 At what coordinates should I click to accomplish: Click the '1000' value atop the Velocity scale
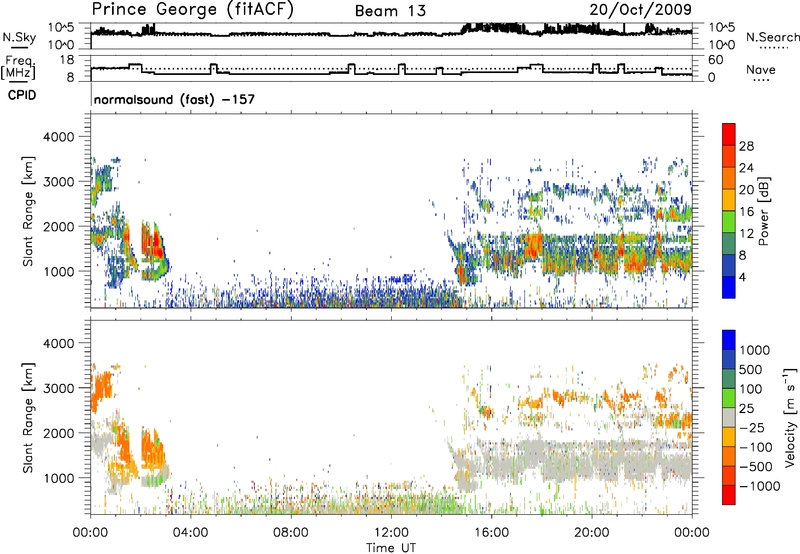click(755, 350)
